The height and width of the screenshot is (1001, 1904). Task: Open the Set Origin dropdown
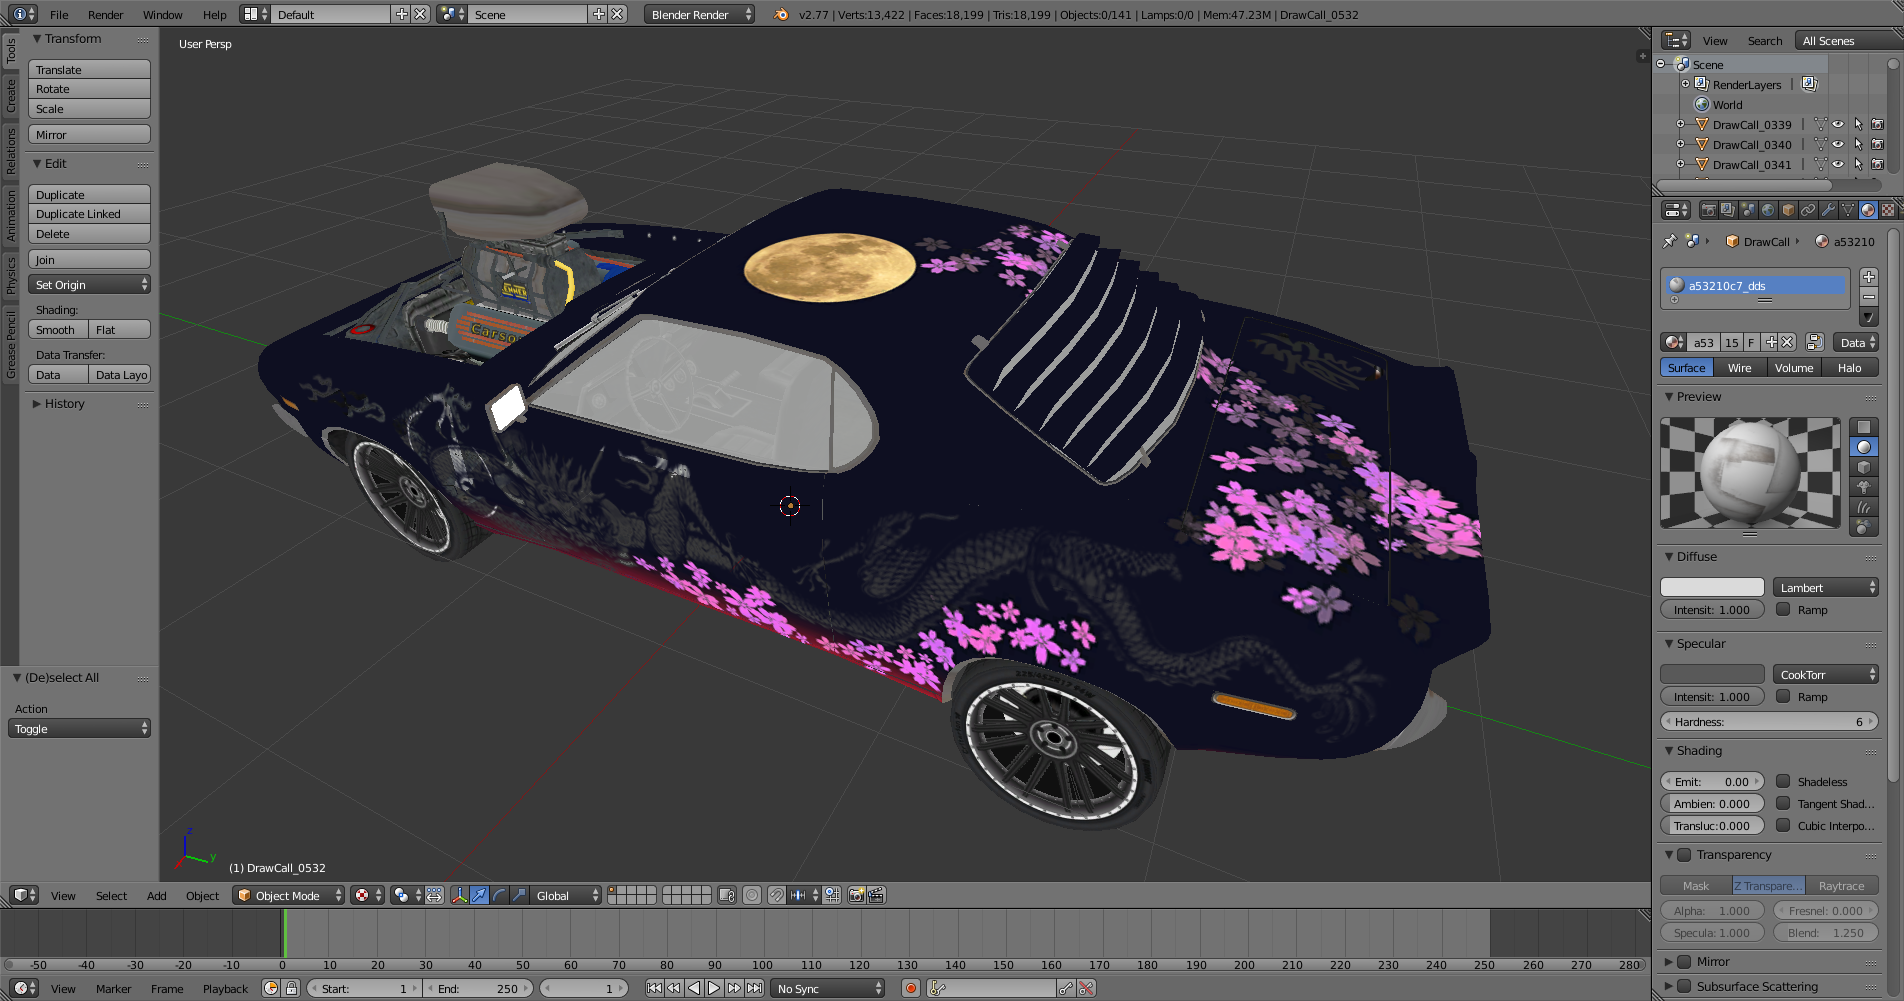tap(89, 284)
